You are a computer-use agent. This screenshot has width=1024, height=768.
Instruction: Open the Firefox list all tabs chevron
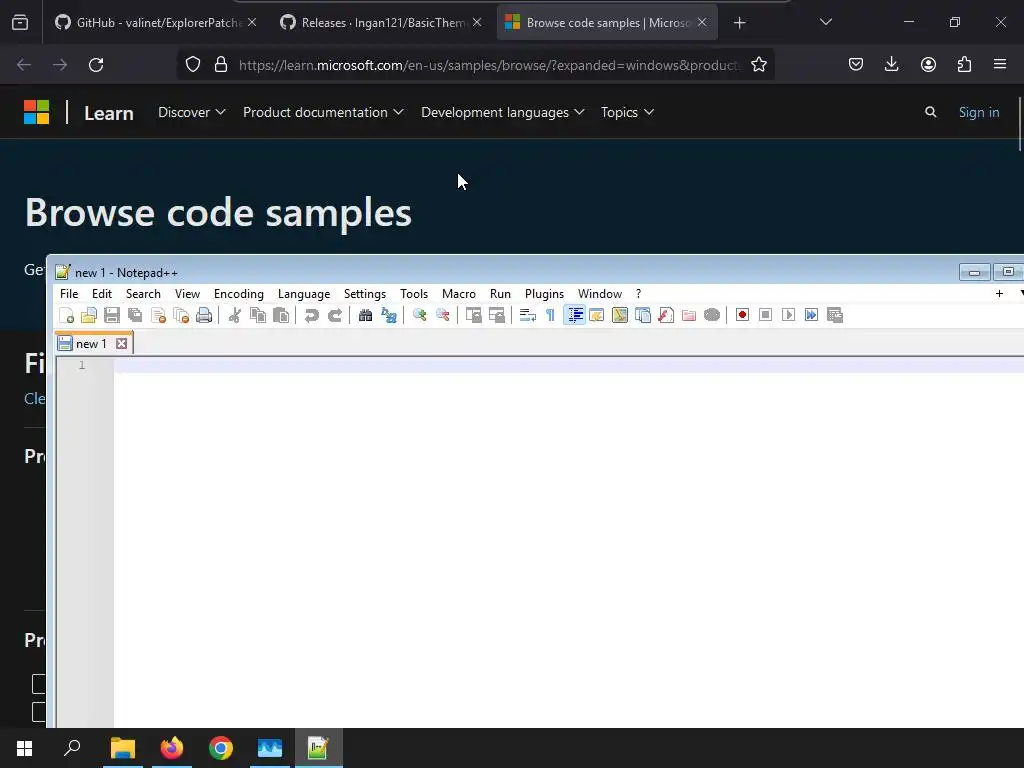point(825,22)
